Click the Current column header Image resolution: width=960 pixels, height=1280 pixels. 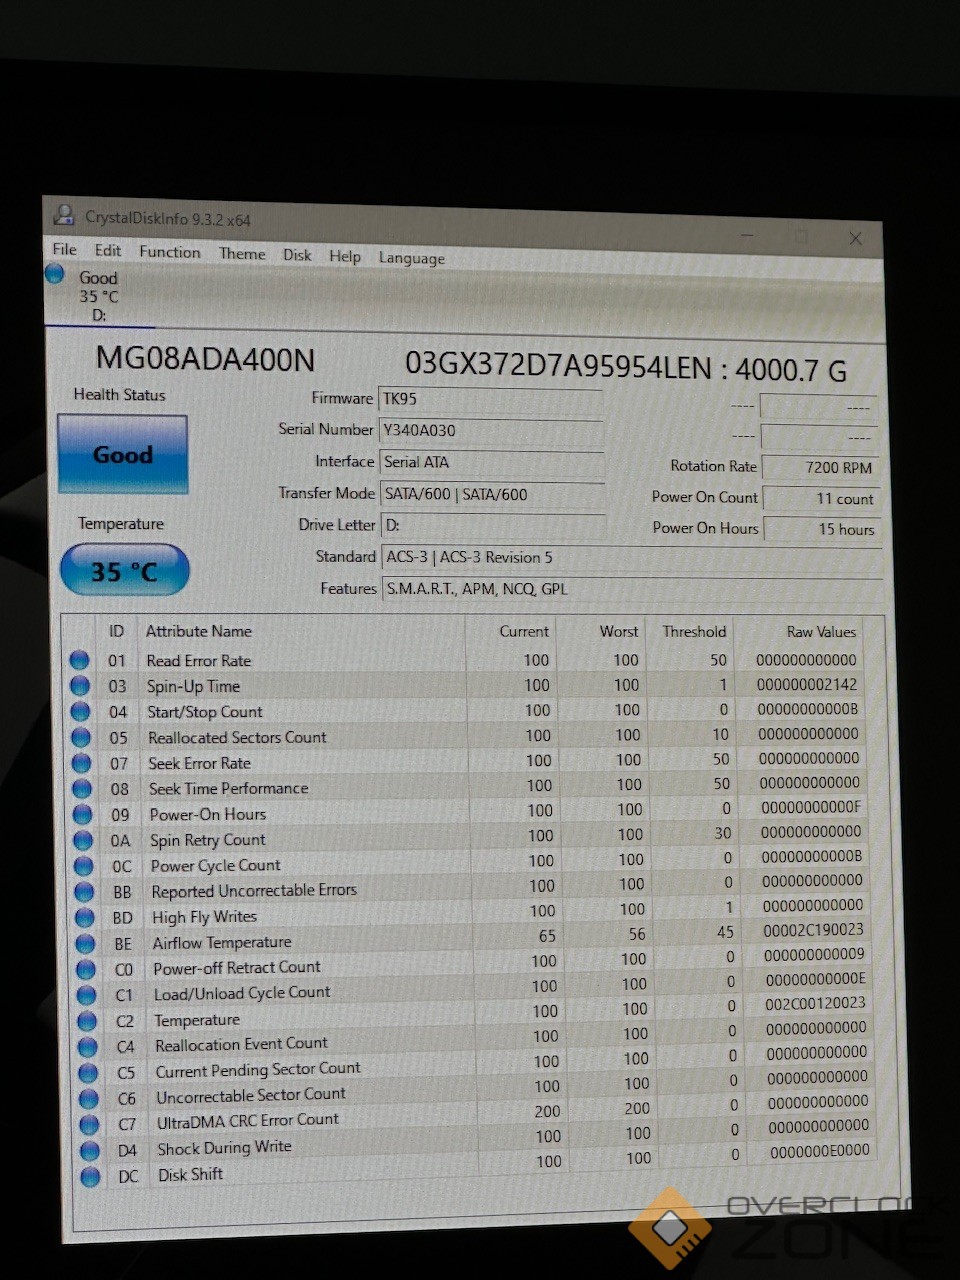(524, 631)
